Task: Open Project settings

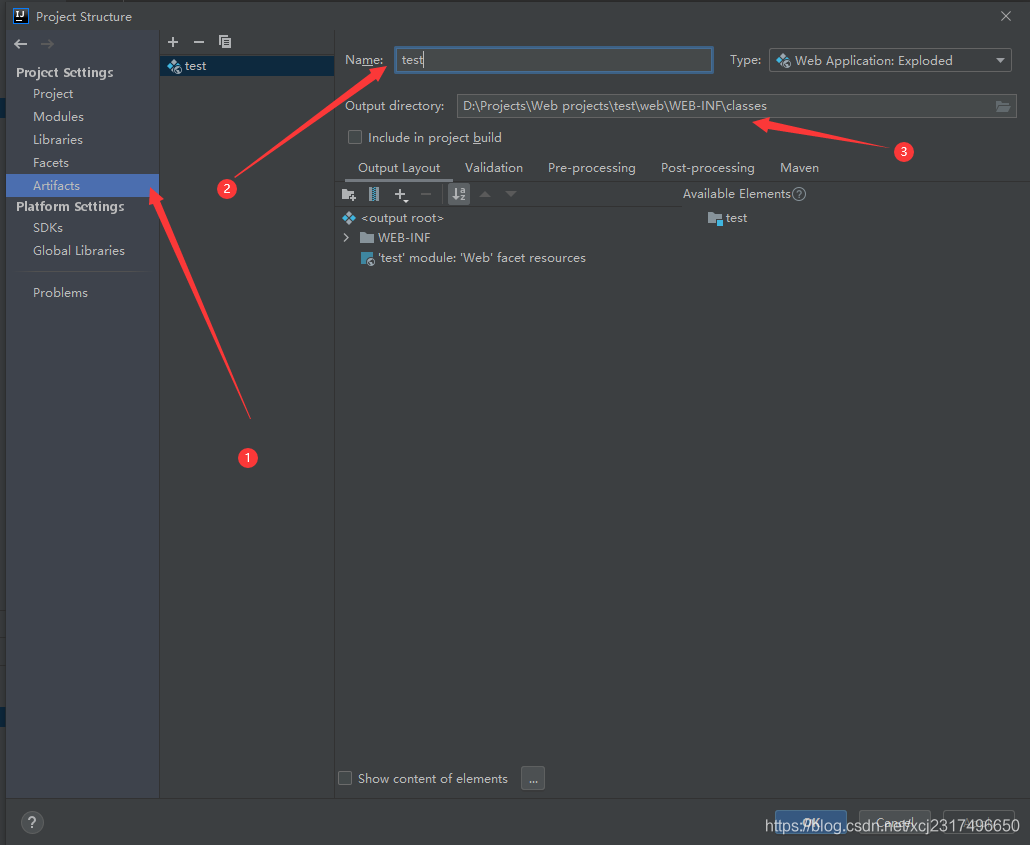Action: click(53, 94)
